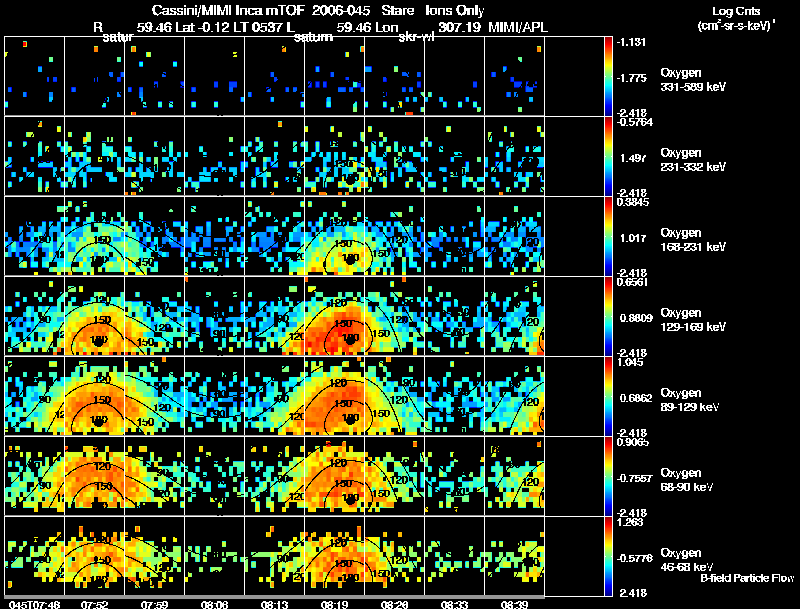Viewport: 800px width, 609px height.
Task: Open the 129-169 keV panel at 08:19
Action: (x=335, y=316)
